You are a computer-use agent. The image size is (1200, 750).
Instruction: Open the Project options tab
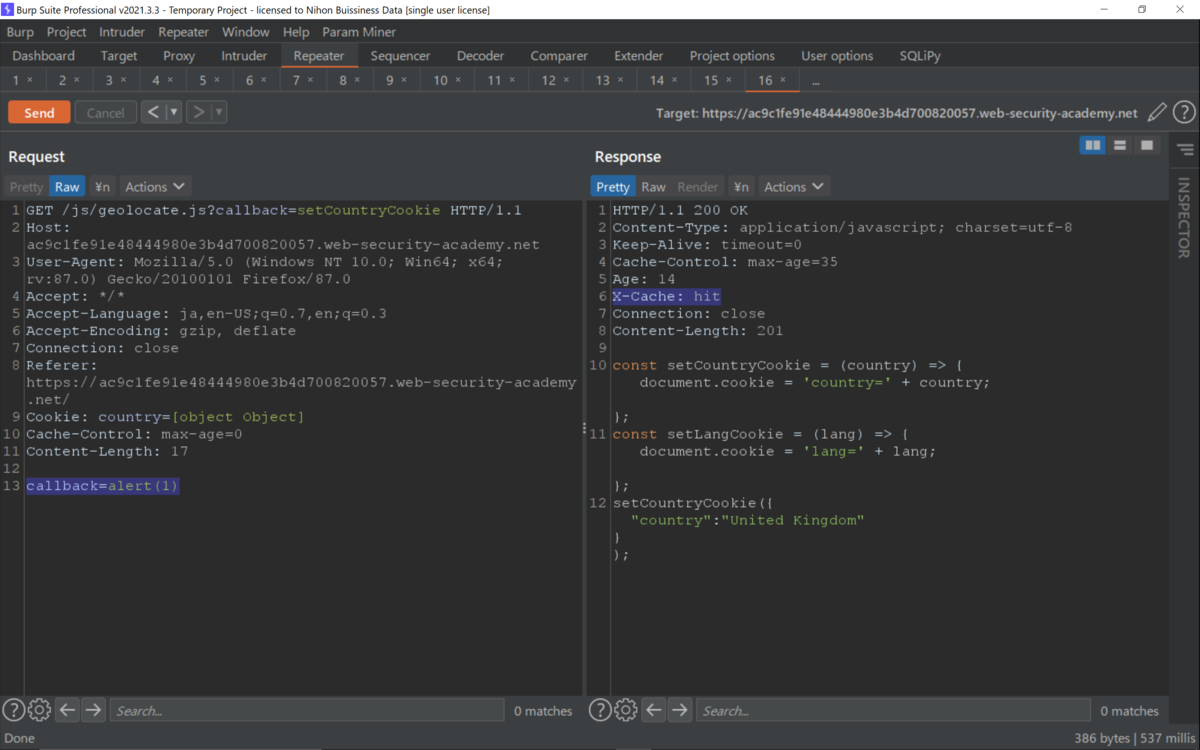tap(732, 56)
